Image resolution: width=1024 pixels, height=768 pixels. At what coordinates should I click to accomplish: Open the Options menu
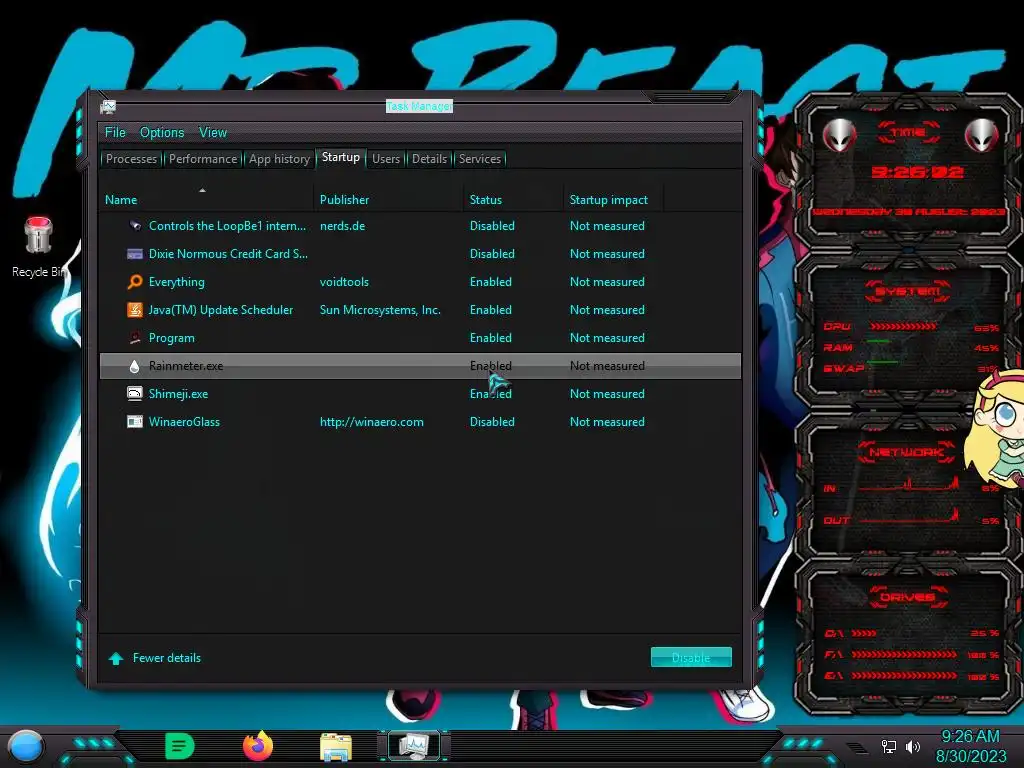coord(162,133)
